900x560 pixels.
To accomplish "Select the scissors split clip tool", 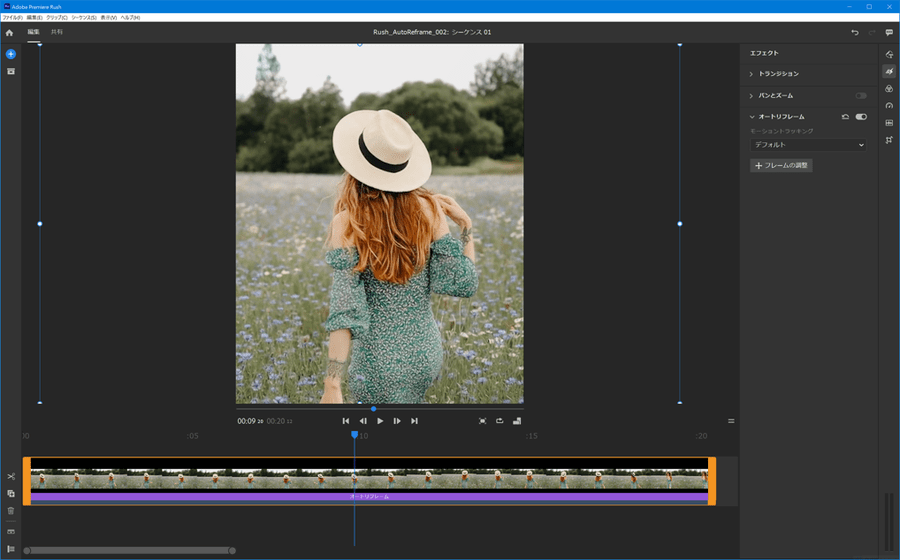I will [11, 477].
